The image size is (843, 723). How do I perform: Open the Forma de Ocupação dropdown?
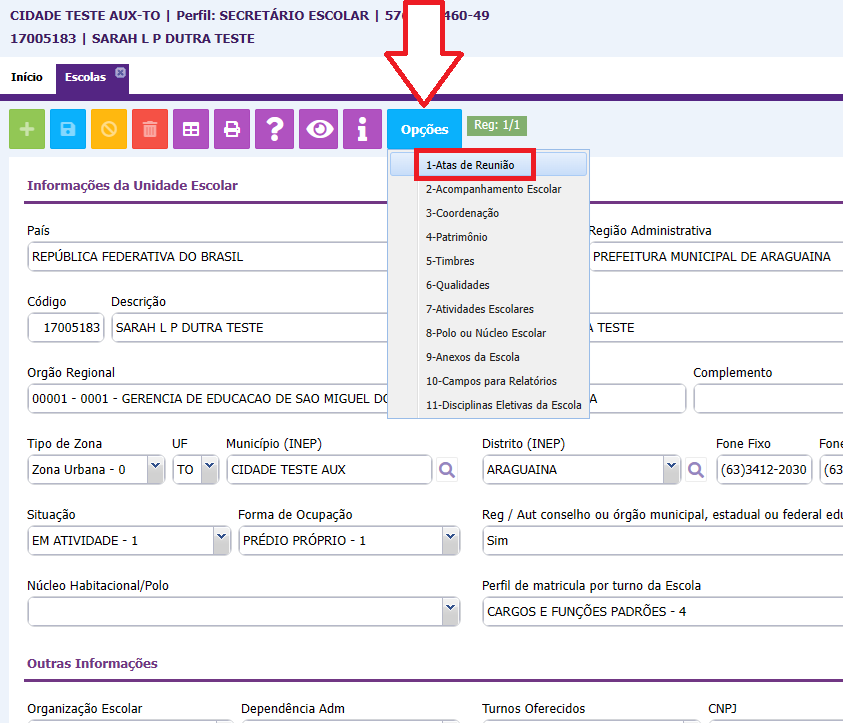click(450, 540)
